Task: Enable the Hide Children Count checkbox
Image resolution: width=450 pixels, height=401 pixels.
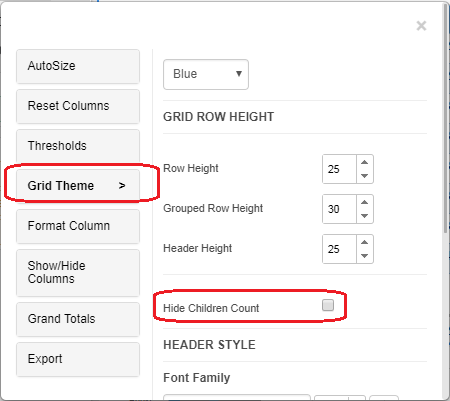Action: click(328, 305)
